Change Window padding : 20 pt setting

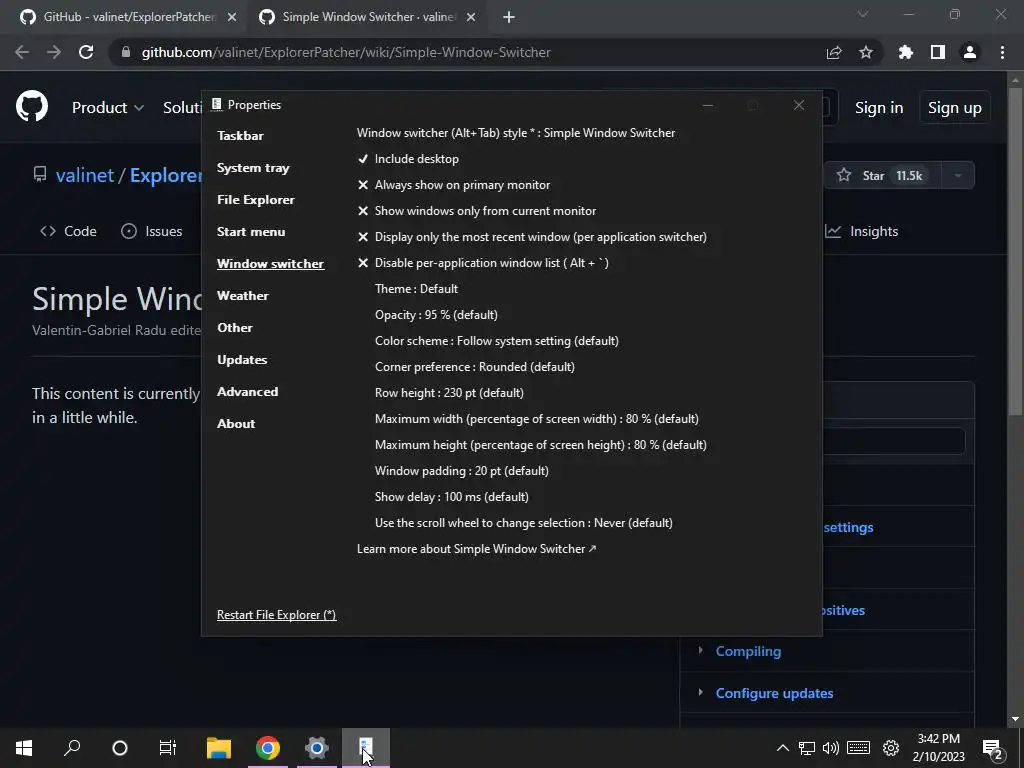tap(462, 471)
